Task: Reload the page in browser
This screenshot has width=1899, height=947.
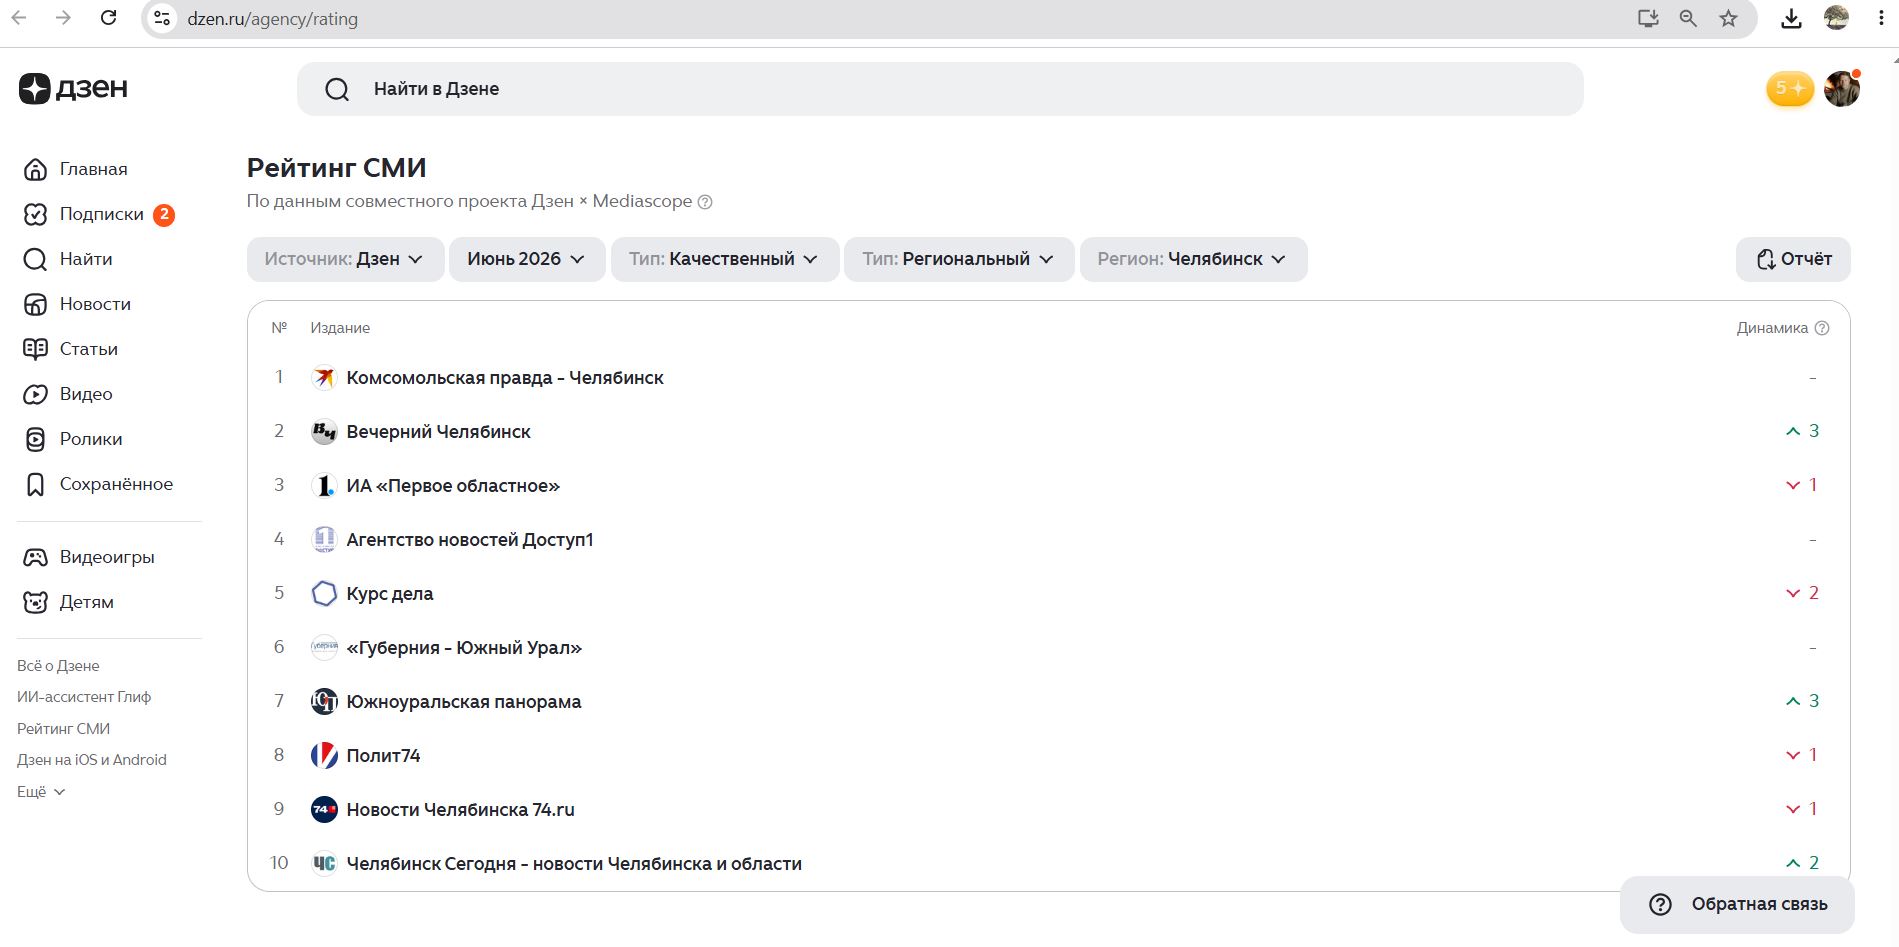Action: 109,18
